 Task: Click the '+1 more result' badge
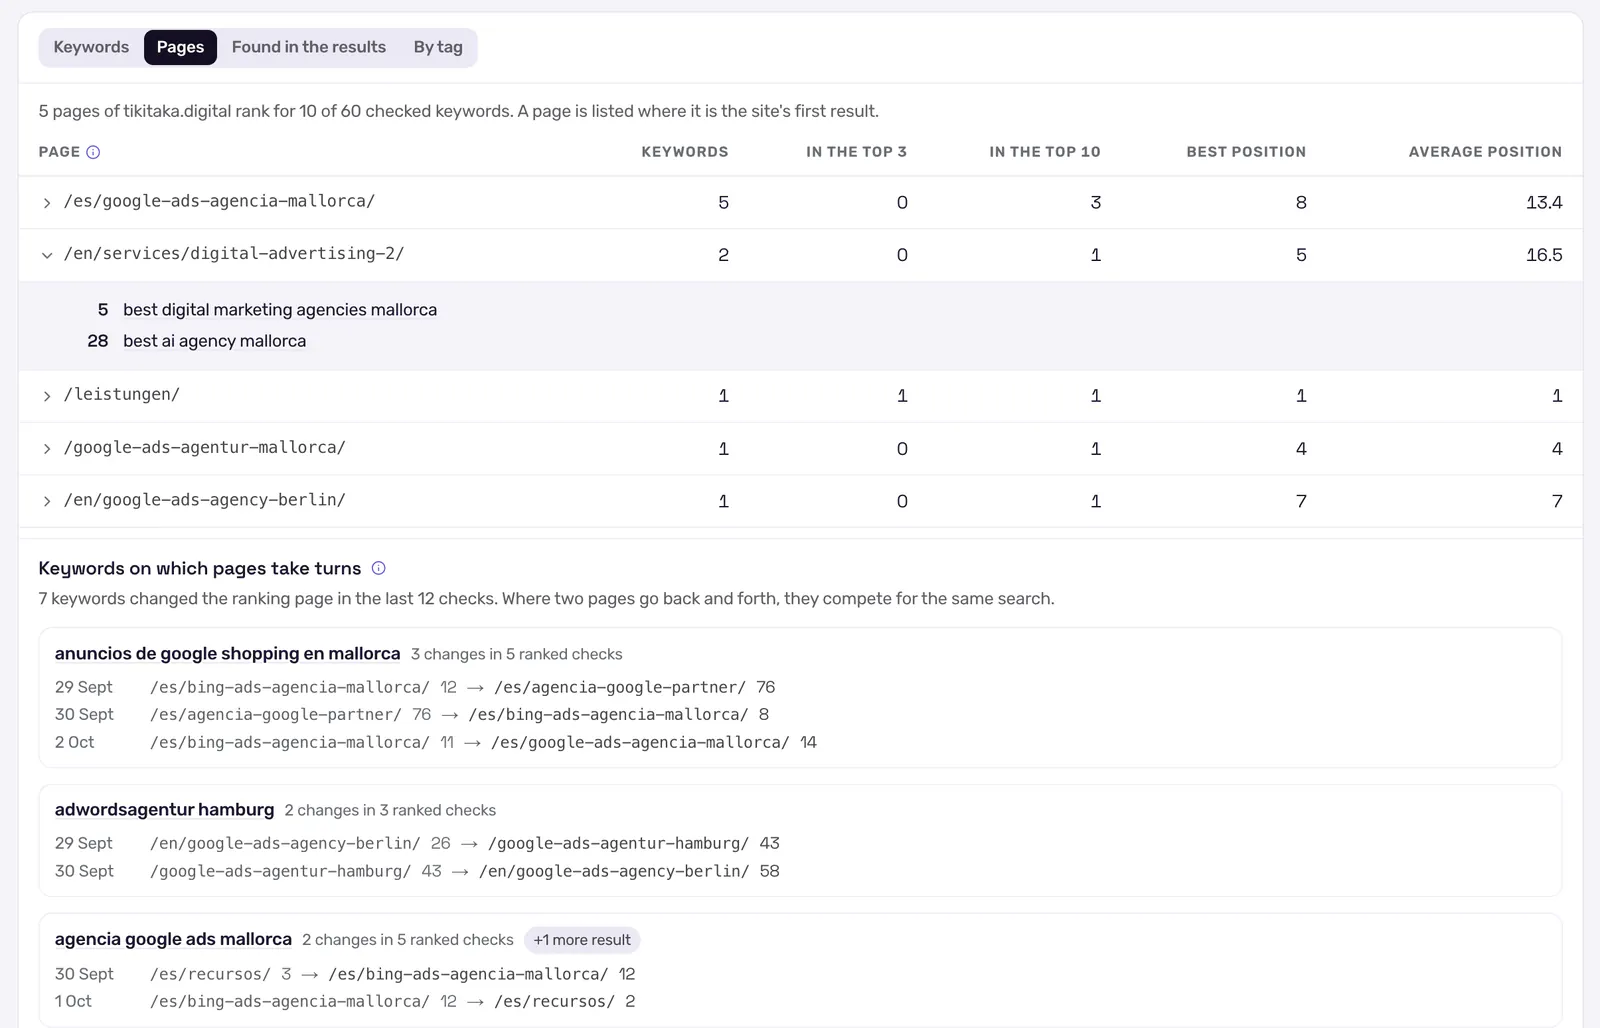(582, 940)
